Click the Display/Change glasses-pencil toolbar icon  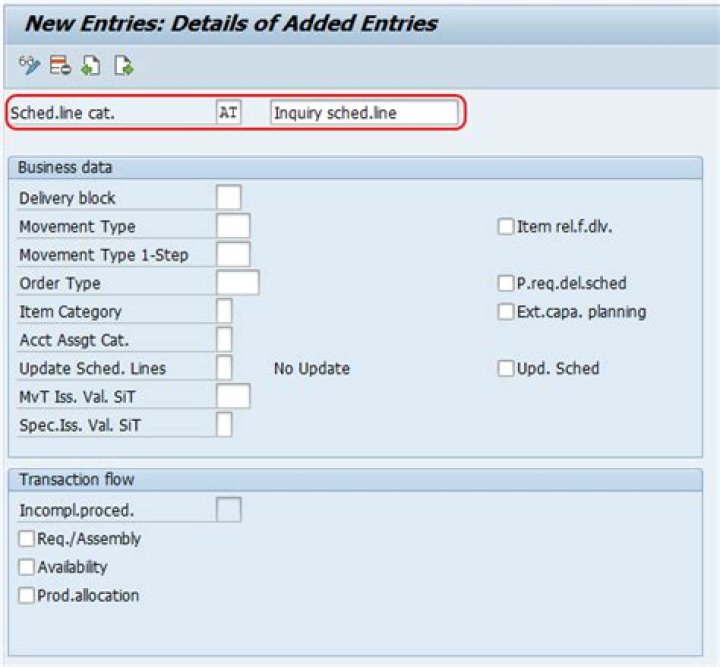click(x=29, y=65)
